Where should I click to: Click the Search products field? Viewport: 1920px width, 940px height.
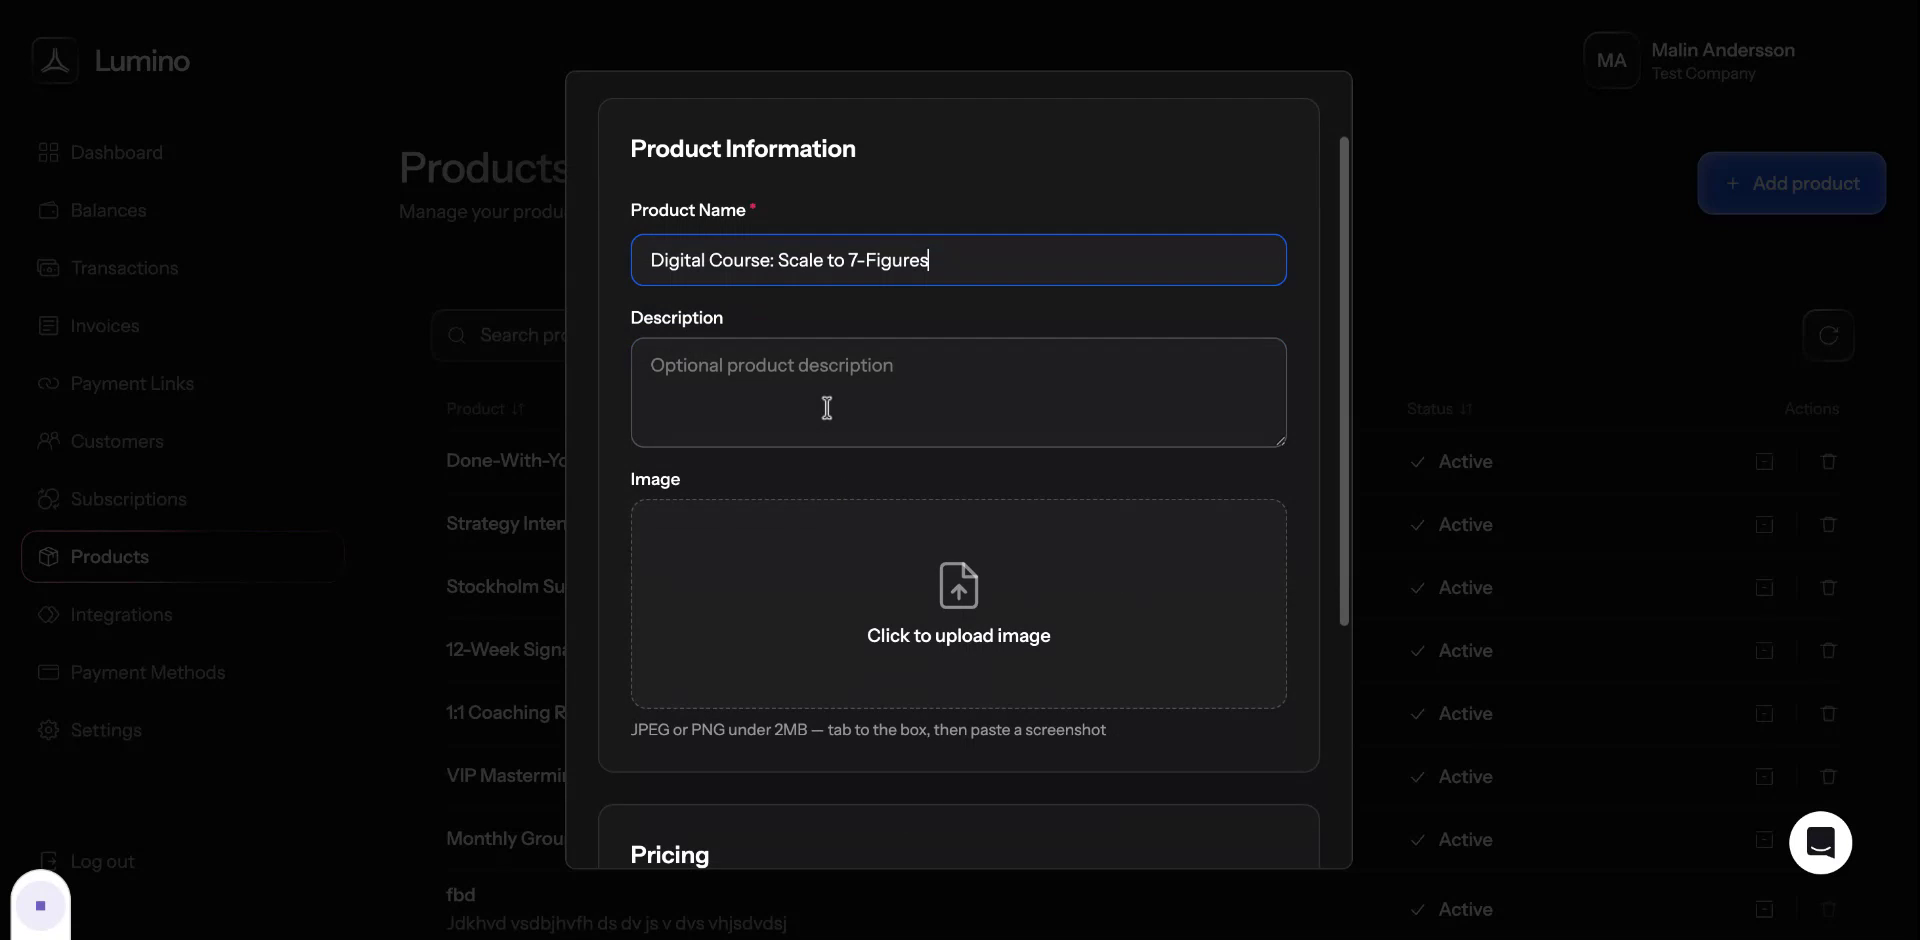point(499,335)
